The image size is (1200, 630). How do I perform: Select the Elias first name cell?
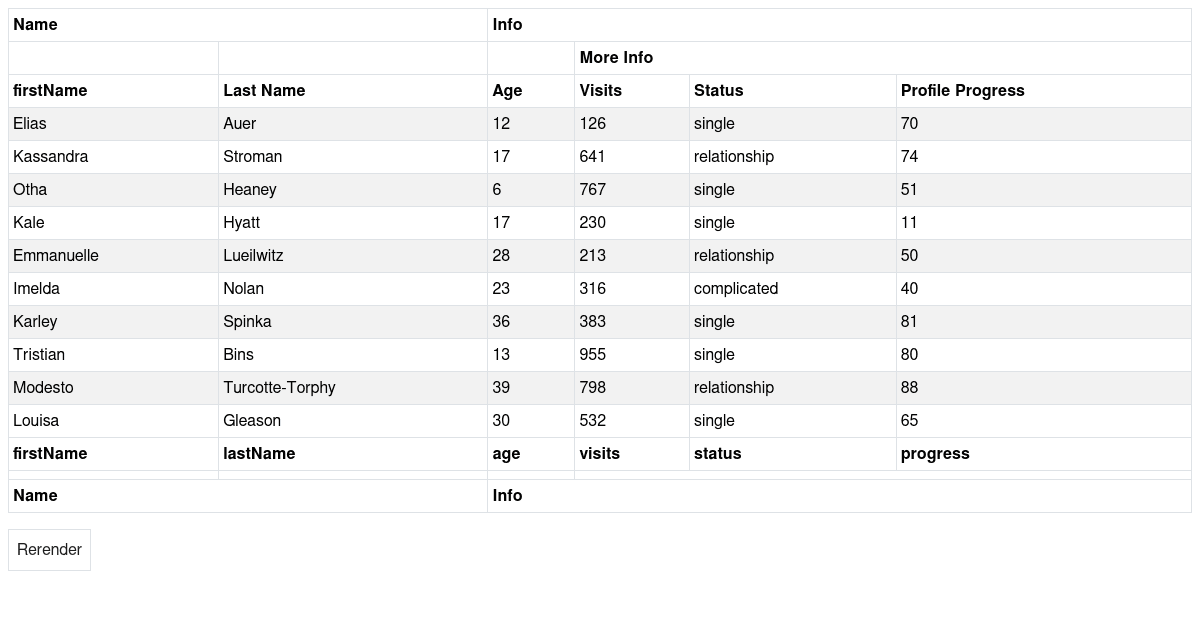click(113, 124)
